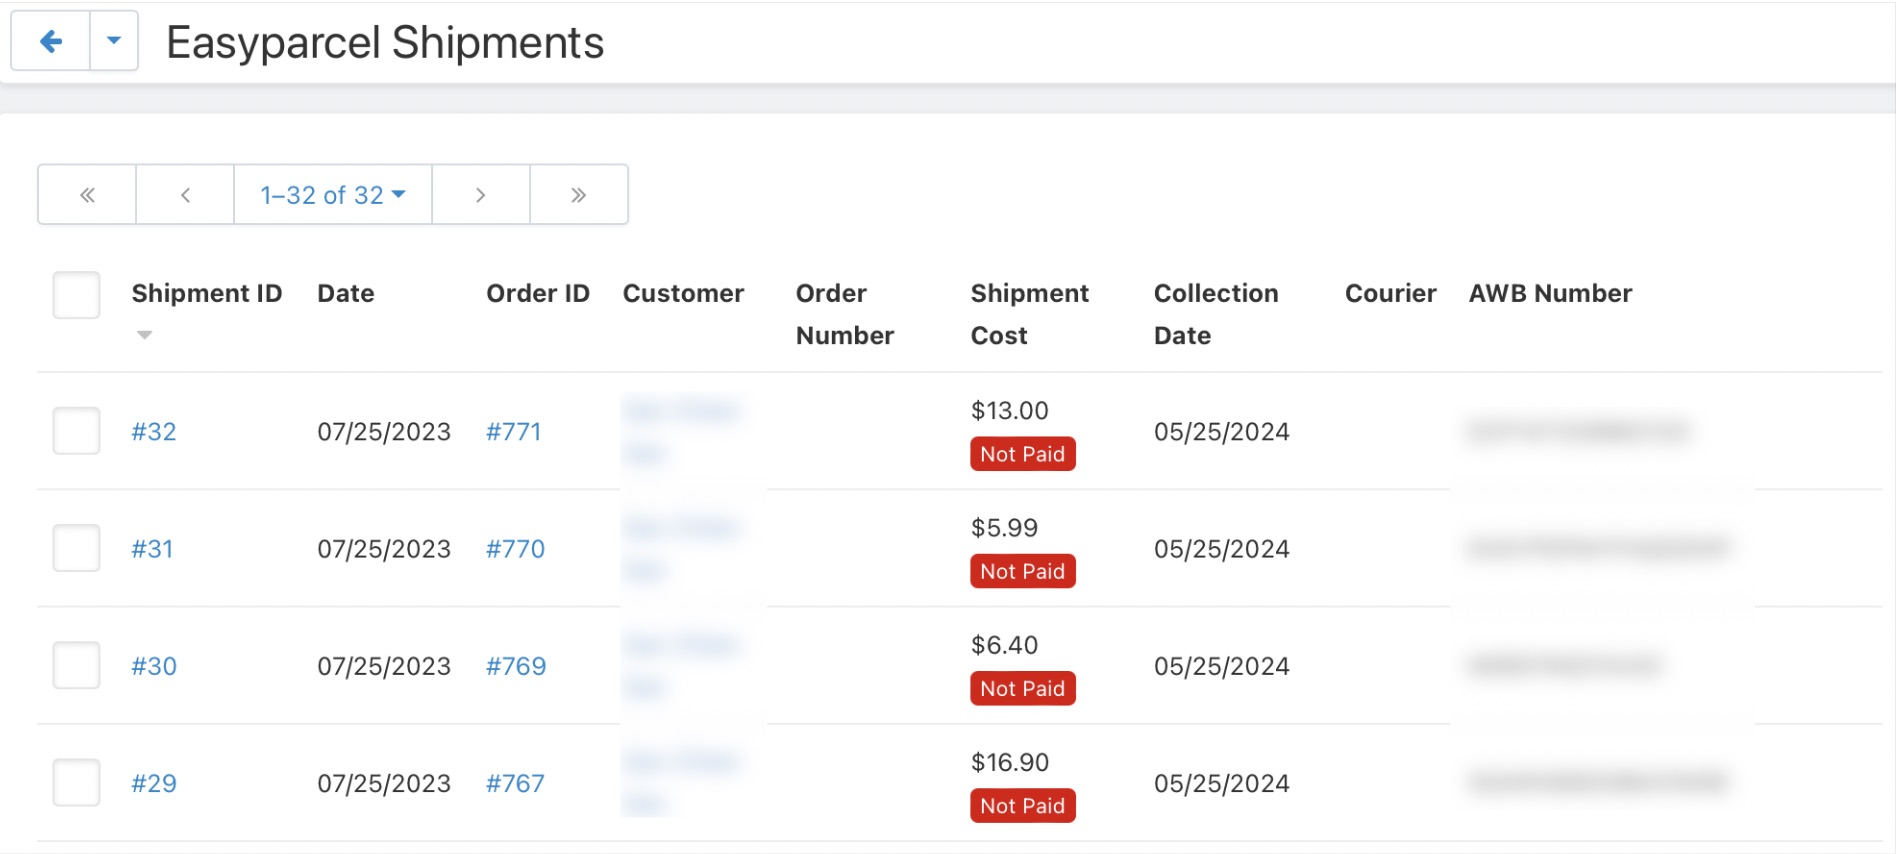The width and height of the screenshot is (1902, 854).
Task: Go to the first page of shipments
Action: click(x=87, y=195)
